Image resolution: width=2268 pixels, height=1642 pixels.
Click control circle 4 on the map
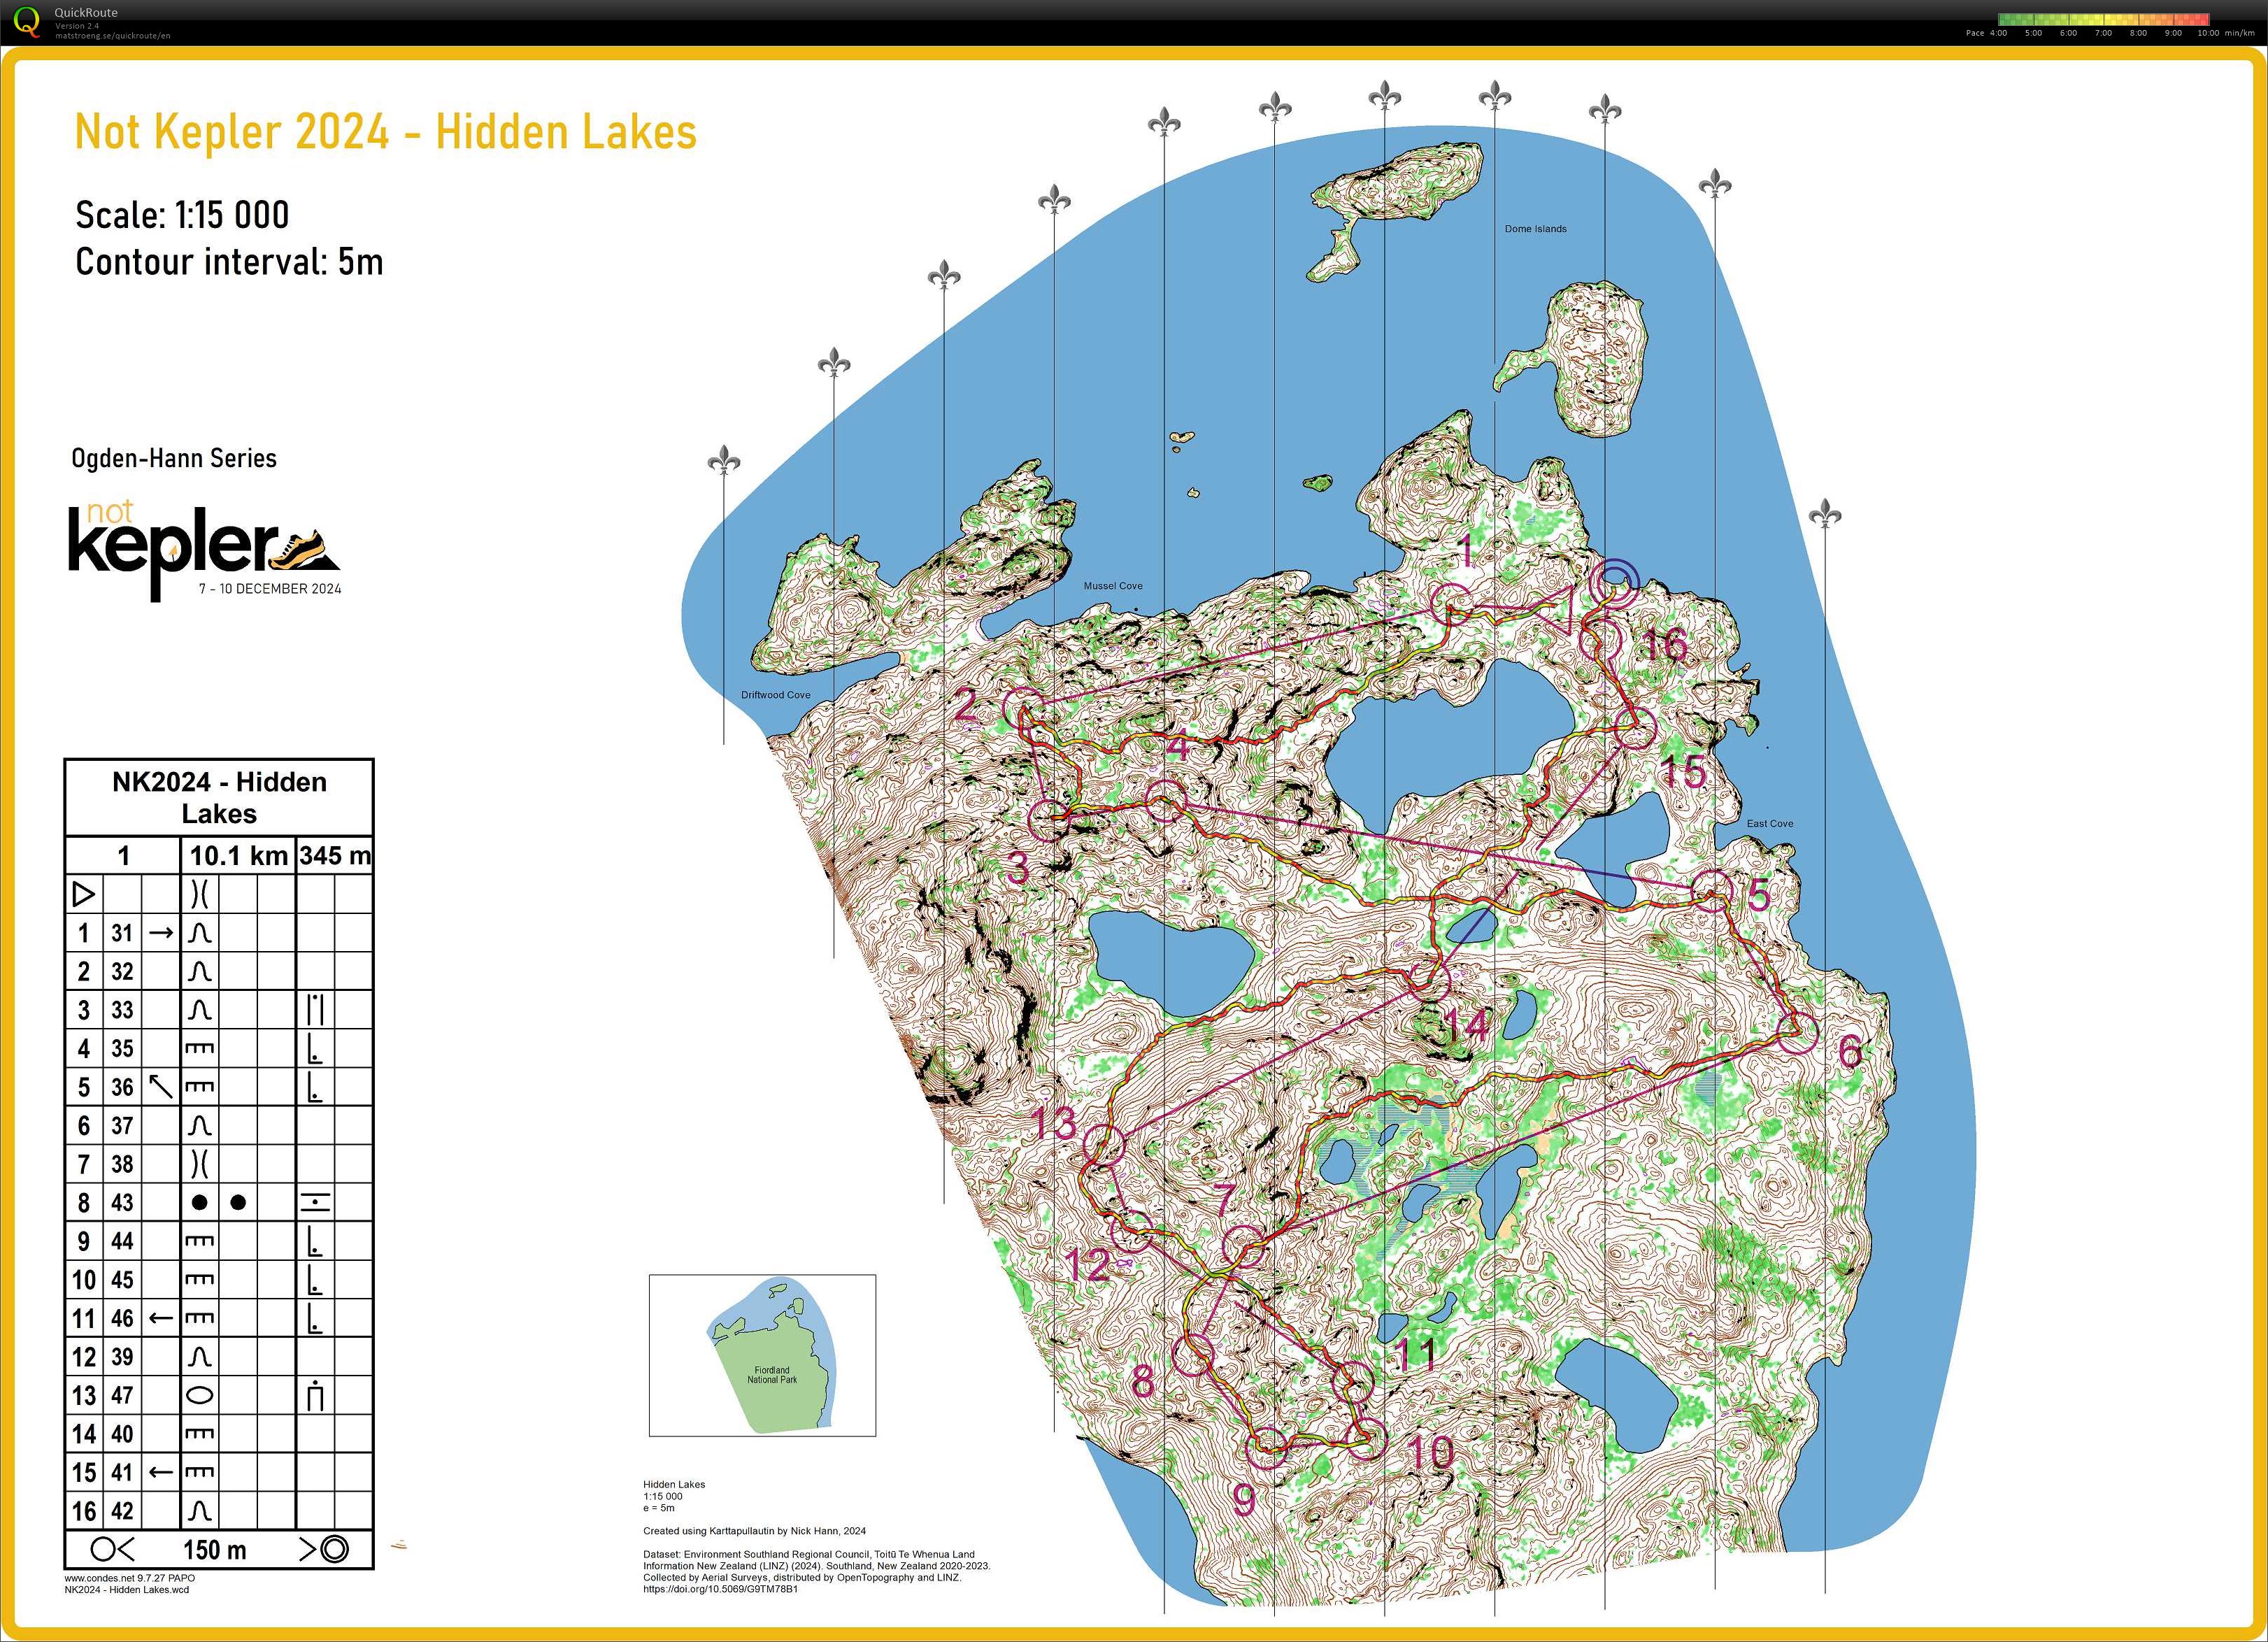point(1165,802)
